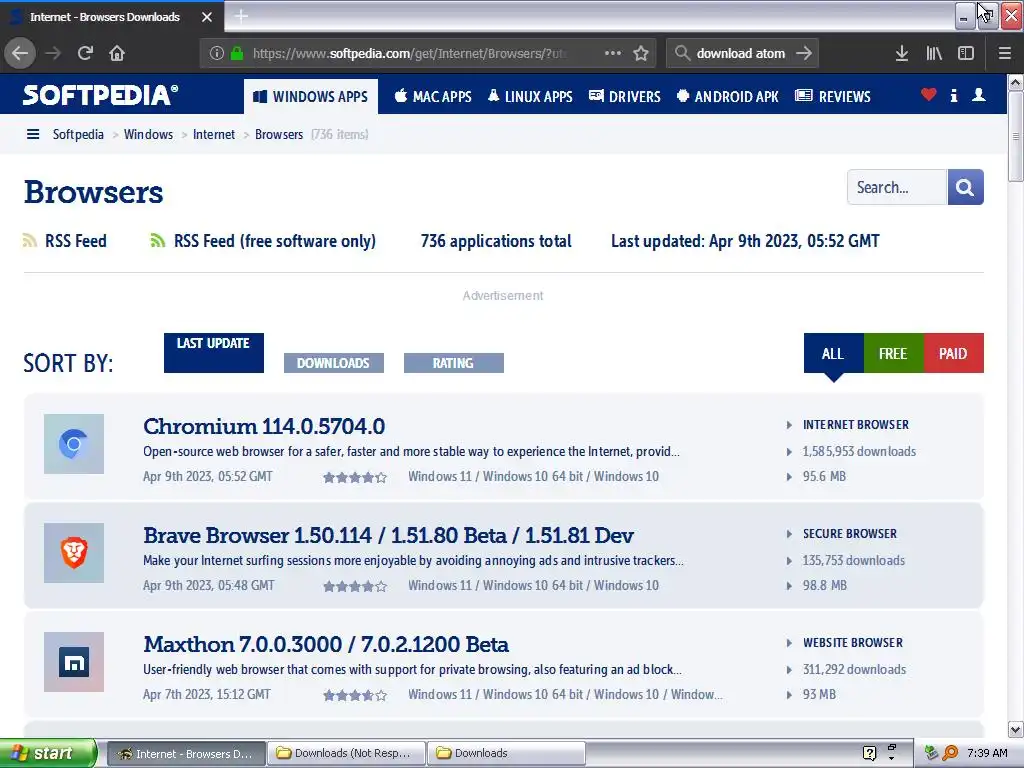
Task: Open the Firefox hamburger menu
Action: tap(1004, 53)
